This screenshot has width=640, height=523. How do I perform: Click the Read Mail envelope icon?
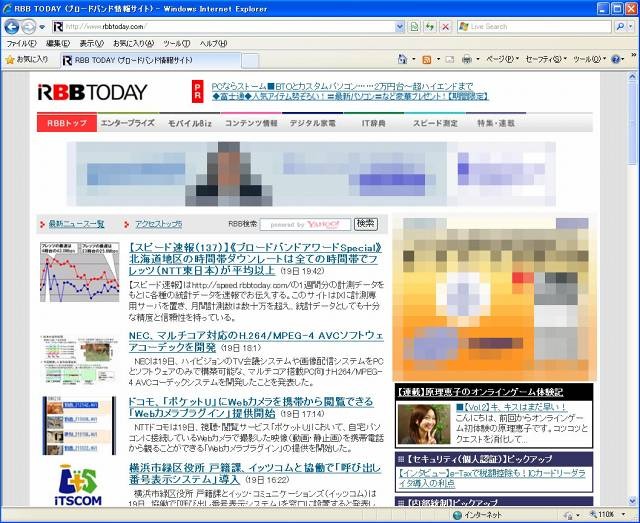450,60
